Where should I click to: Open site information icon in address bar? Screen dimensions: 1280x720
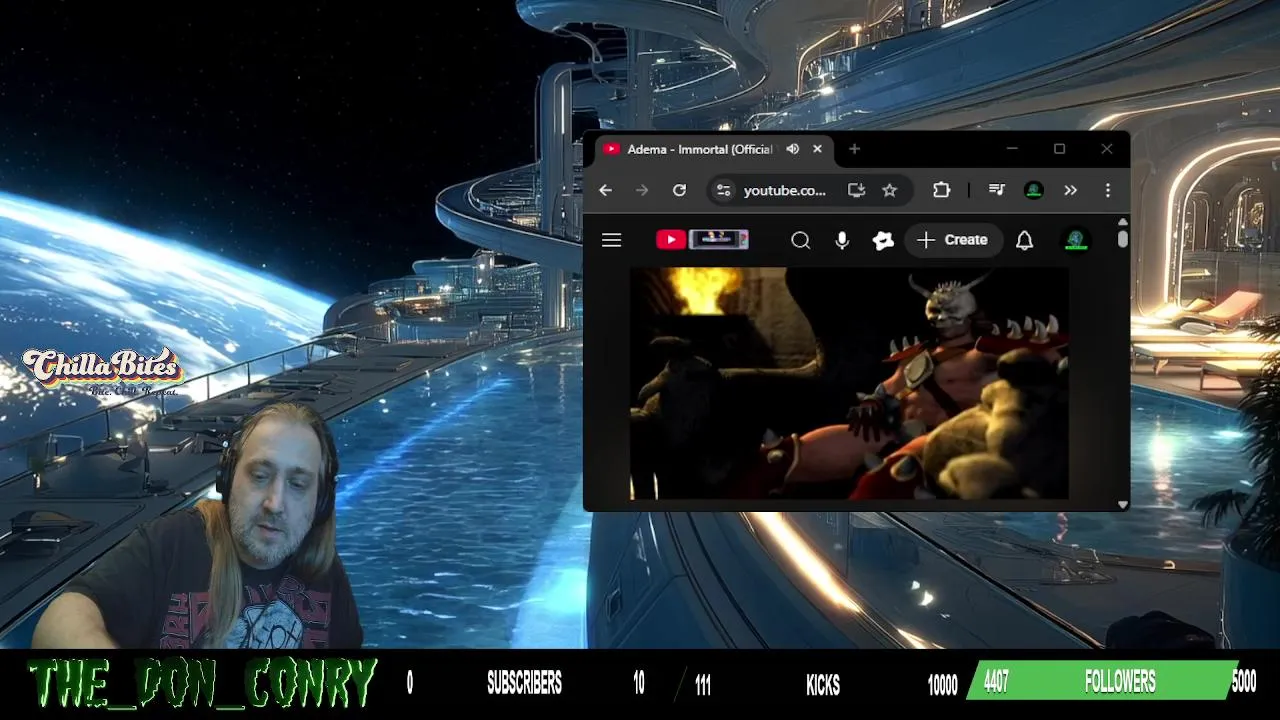click(724, 190)
